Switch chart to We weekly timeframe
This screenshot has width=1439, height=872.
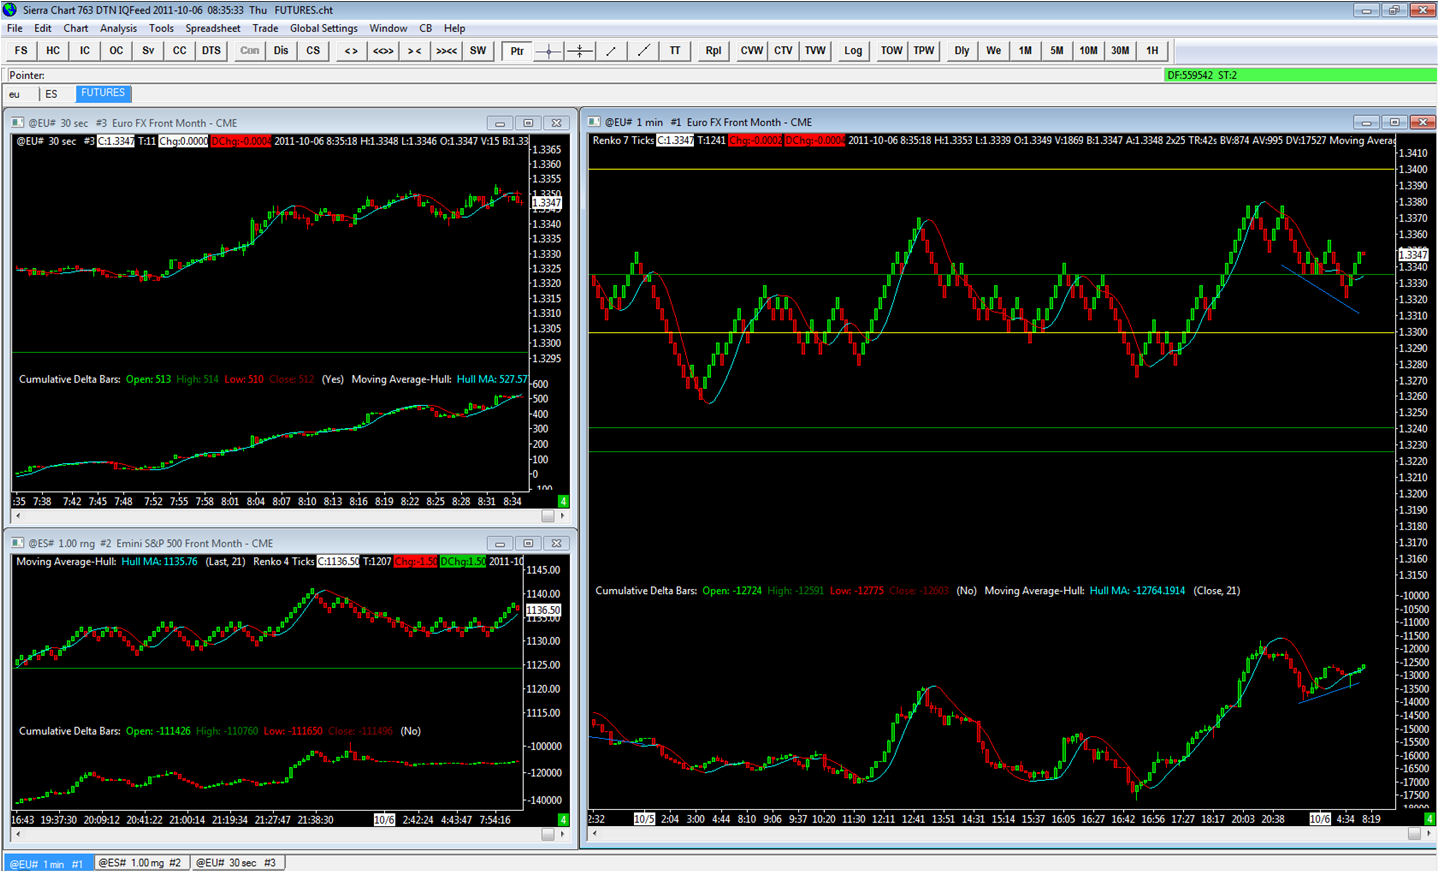[994, 51]
